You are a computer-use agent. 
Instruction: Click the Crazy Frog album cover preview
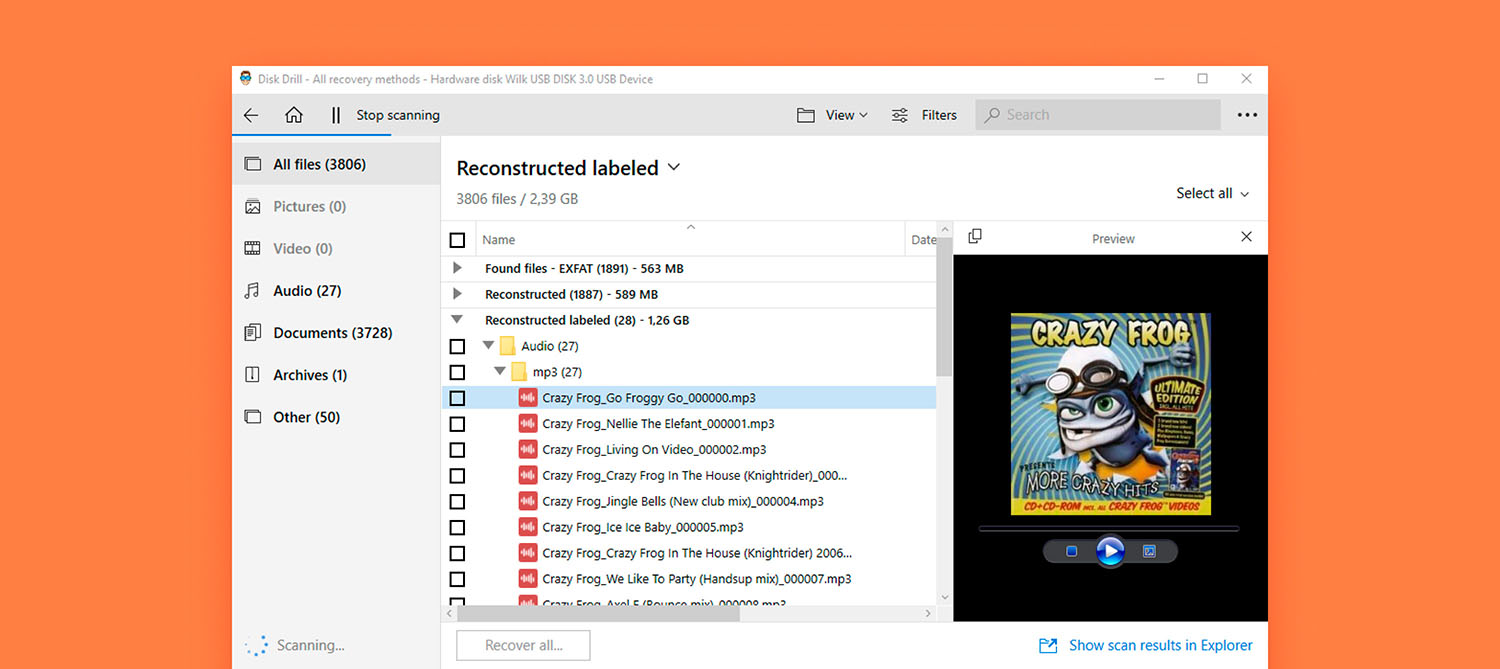(x=1110, y=414)
